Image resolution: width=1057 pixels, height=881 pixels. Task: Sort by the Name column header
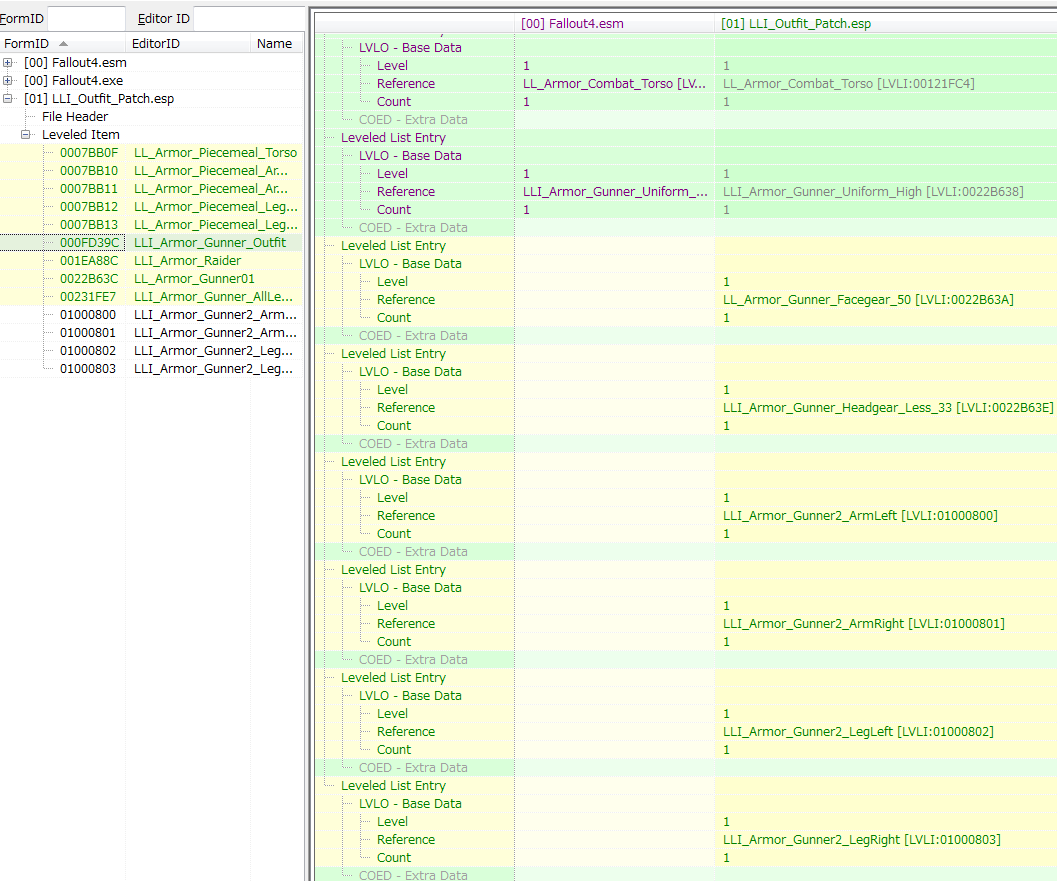click(276, 44)
